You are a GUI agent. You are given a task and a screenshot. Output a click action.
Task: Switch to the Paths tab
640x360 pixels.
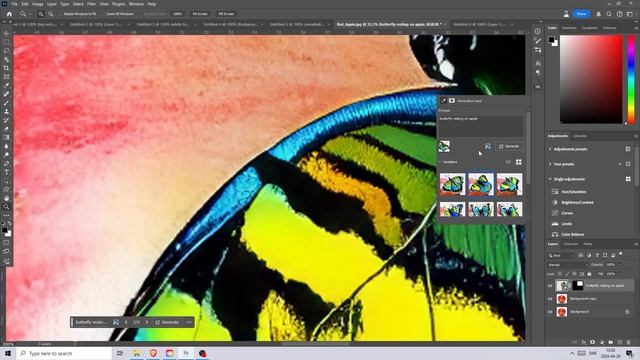pos(588,244)
